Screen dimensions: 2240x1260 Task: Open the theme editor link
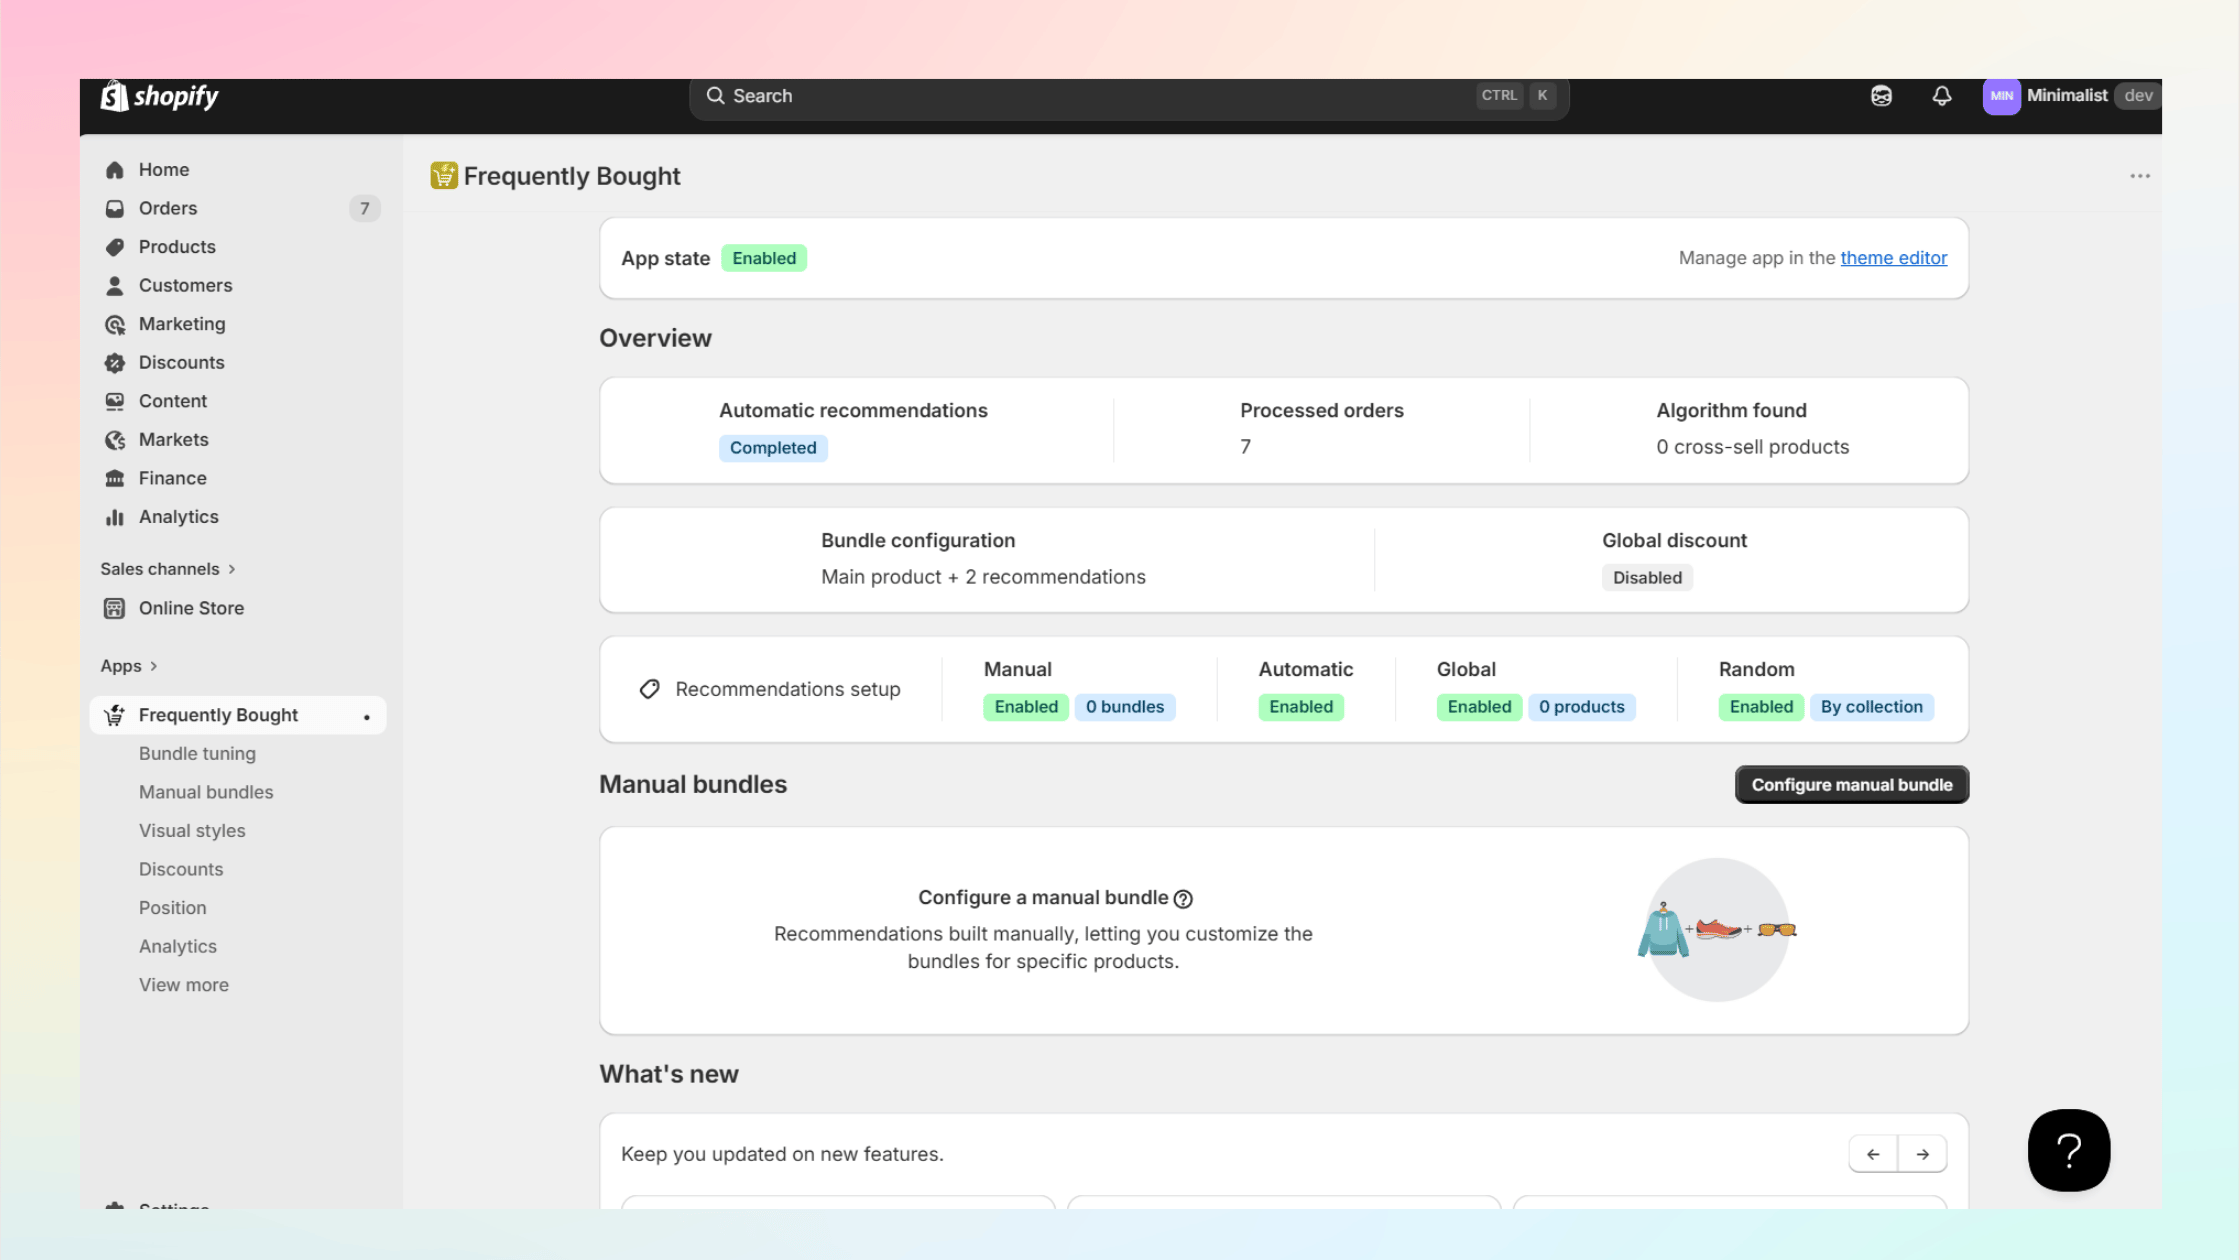click(1894, 258)
